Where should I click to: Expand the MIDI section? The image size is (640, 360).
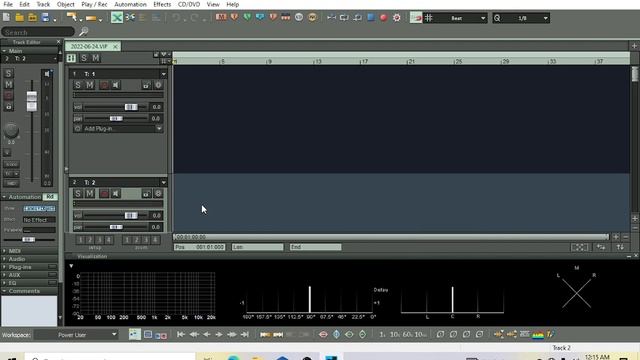pyautogui.click(x=4, y=251)
